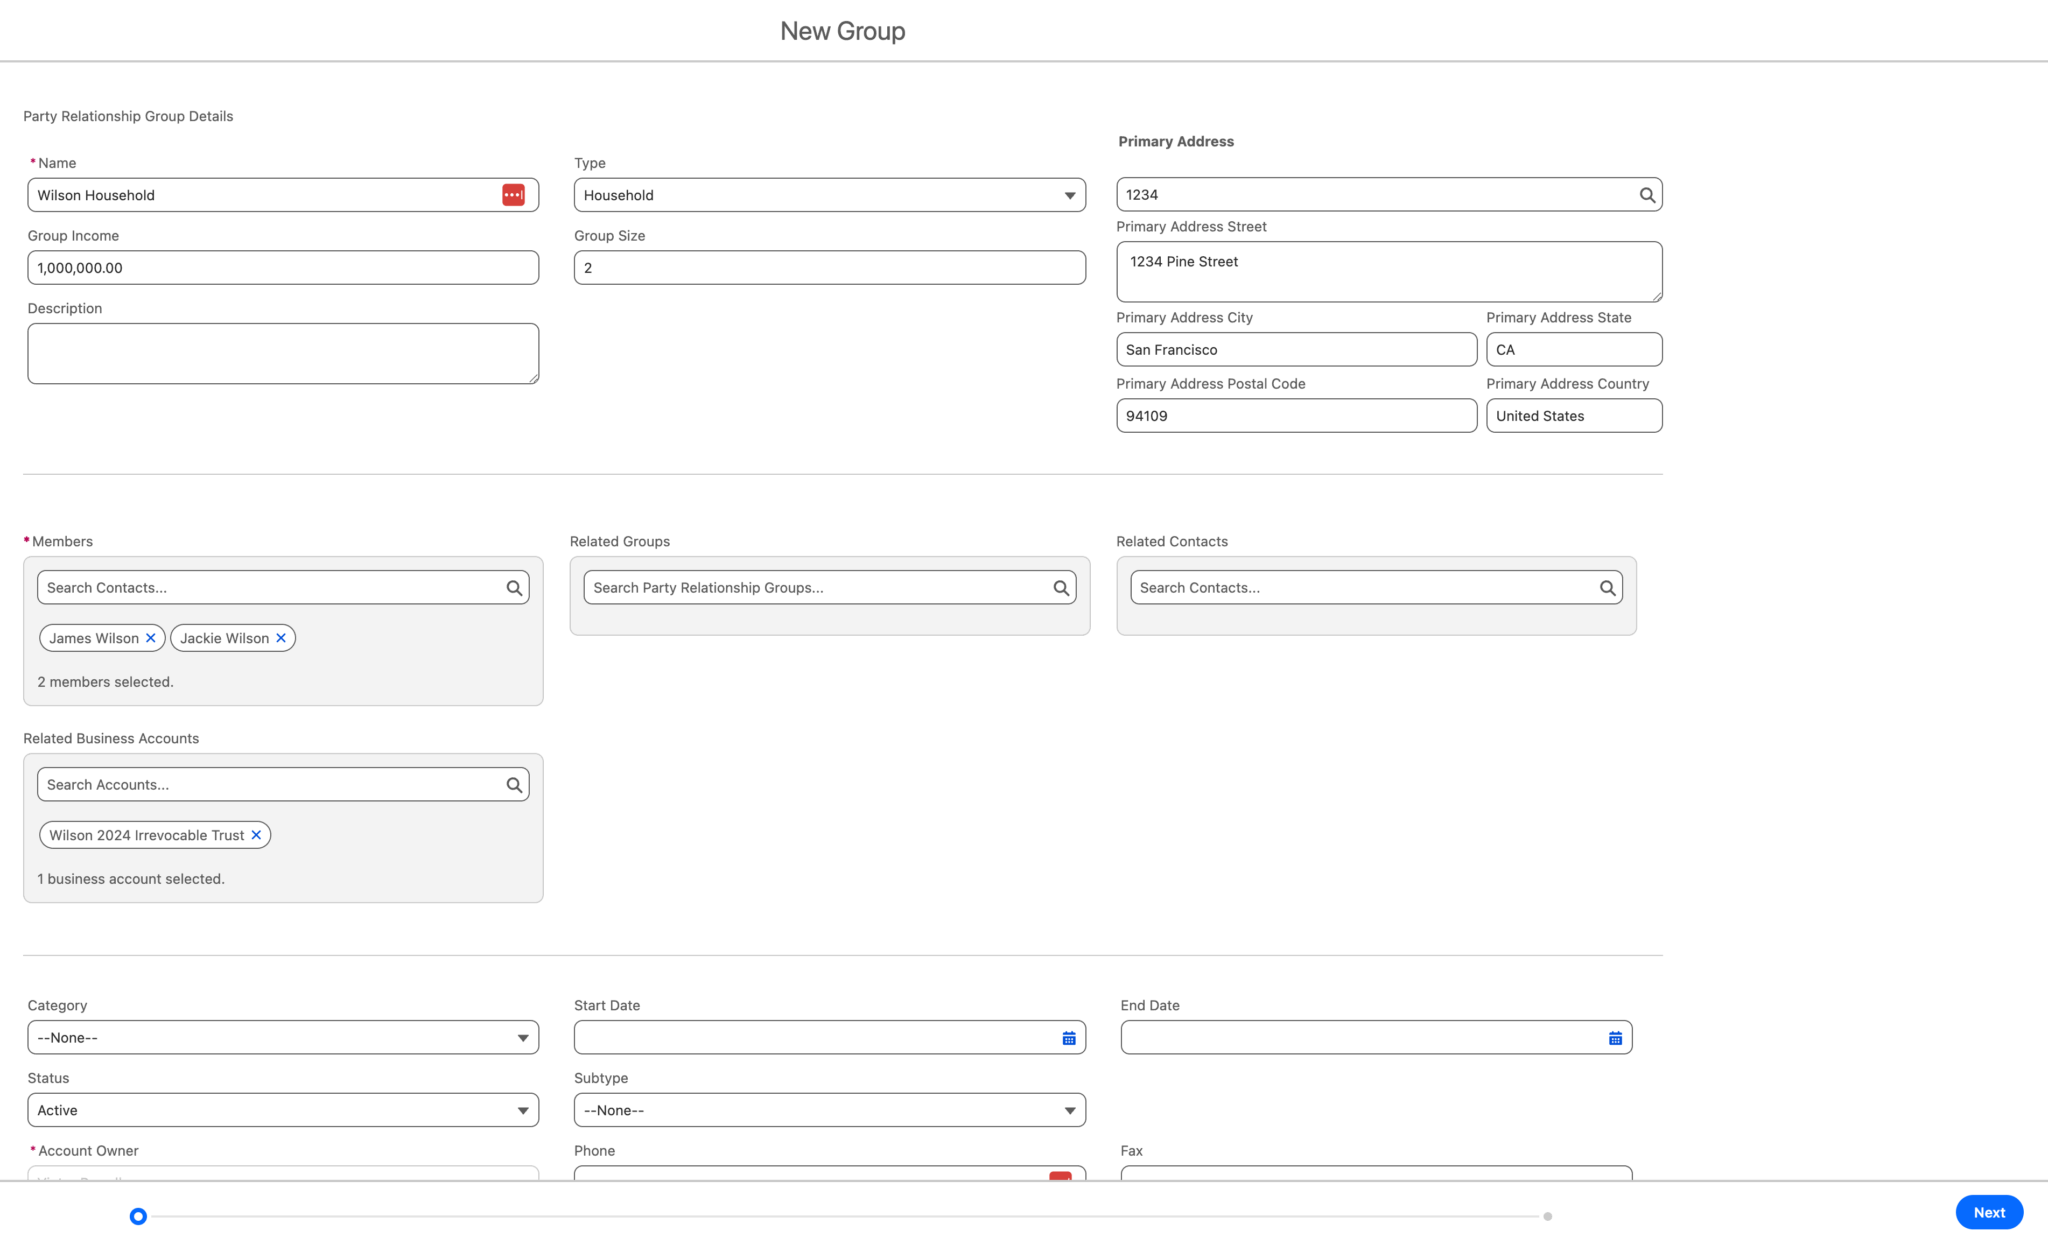The image size is (2048, 1238).
Task: Click the search icon in Related Groups field
Action: coord(1061,587)
